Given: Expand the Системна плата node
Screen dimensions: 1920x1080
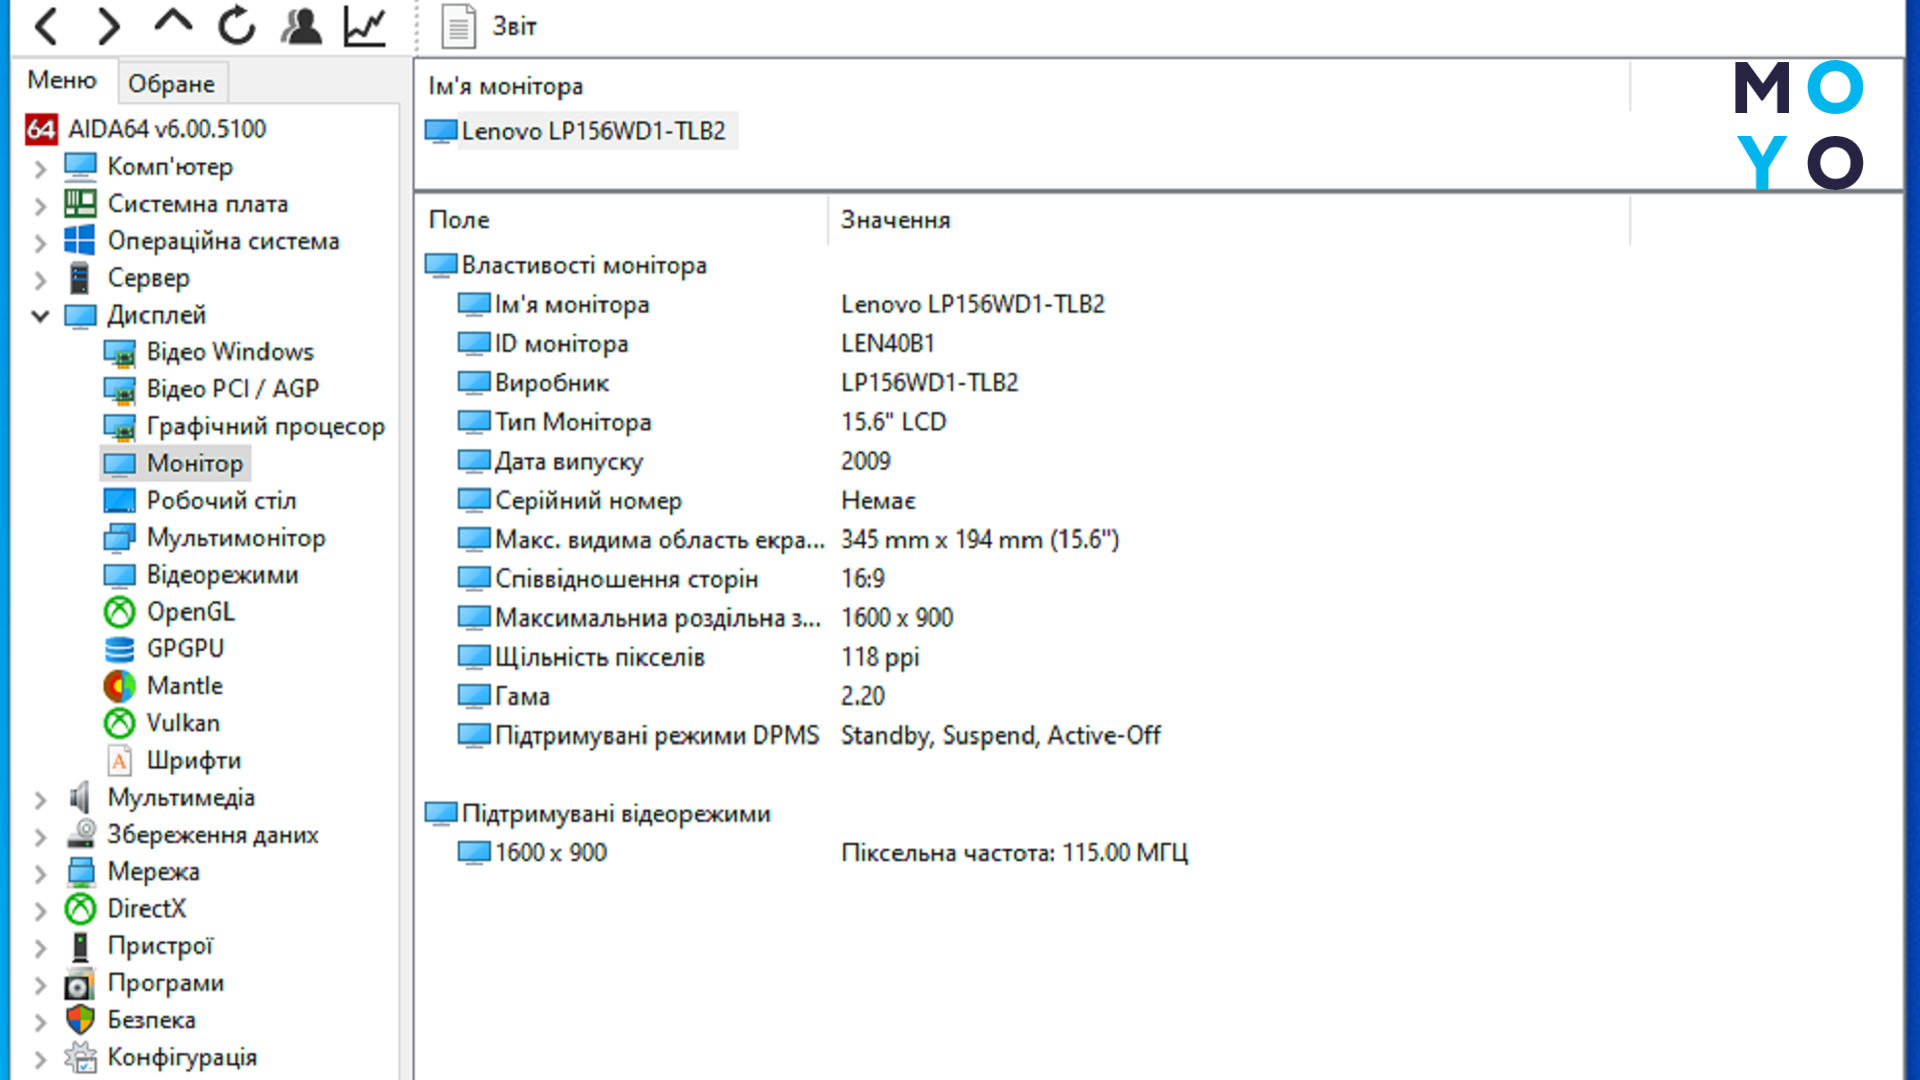Looking at the screenshot, I should (x=40, y=206).
